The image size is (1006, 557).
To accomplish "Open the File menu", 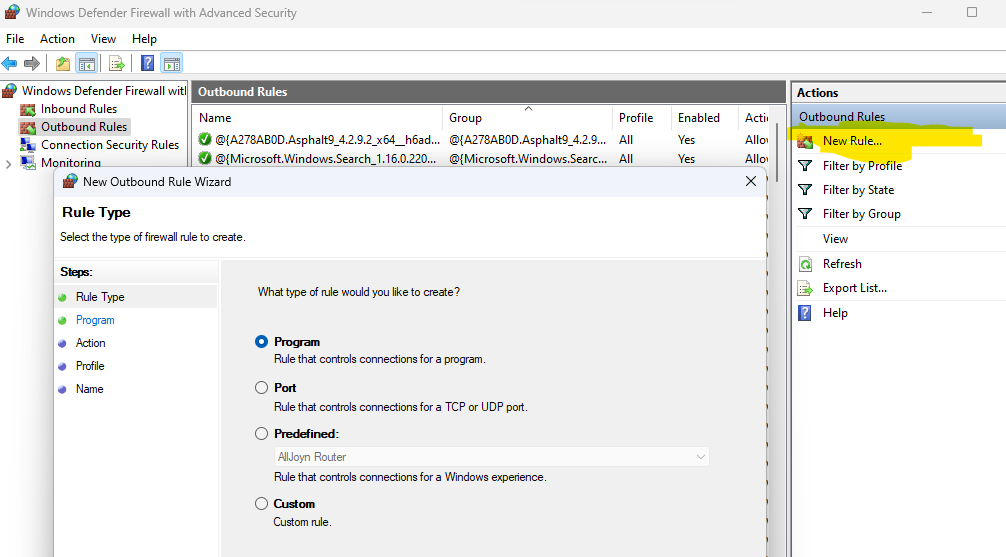I will click(x=15, y=39).
